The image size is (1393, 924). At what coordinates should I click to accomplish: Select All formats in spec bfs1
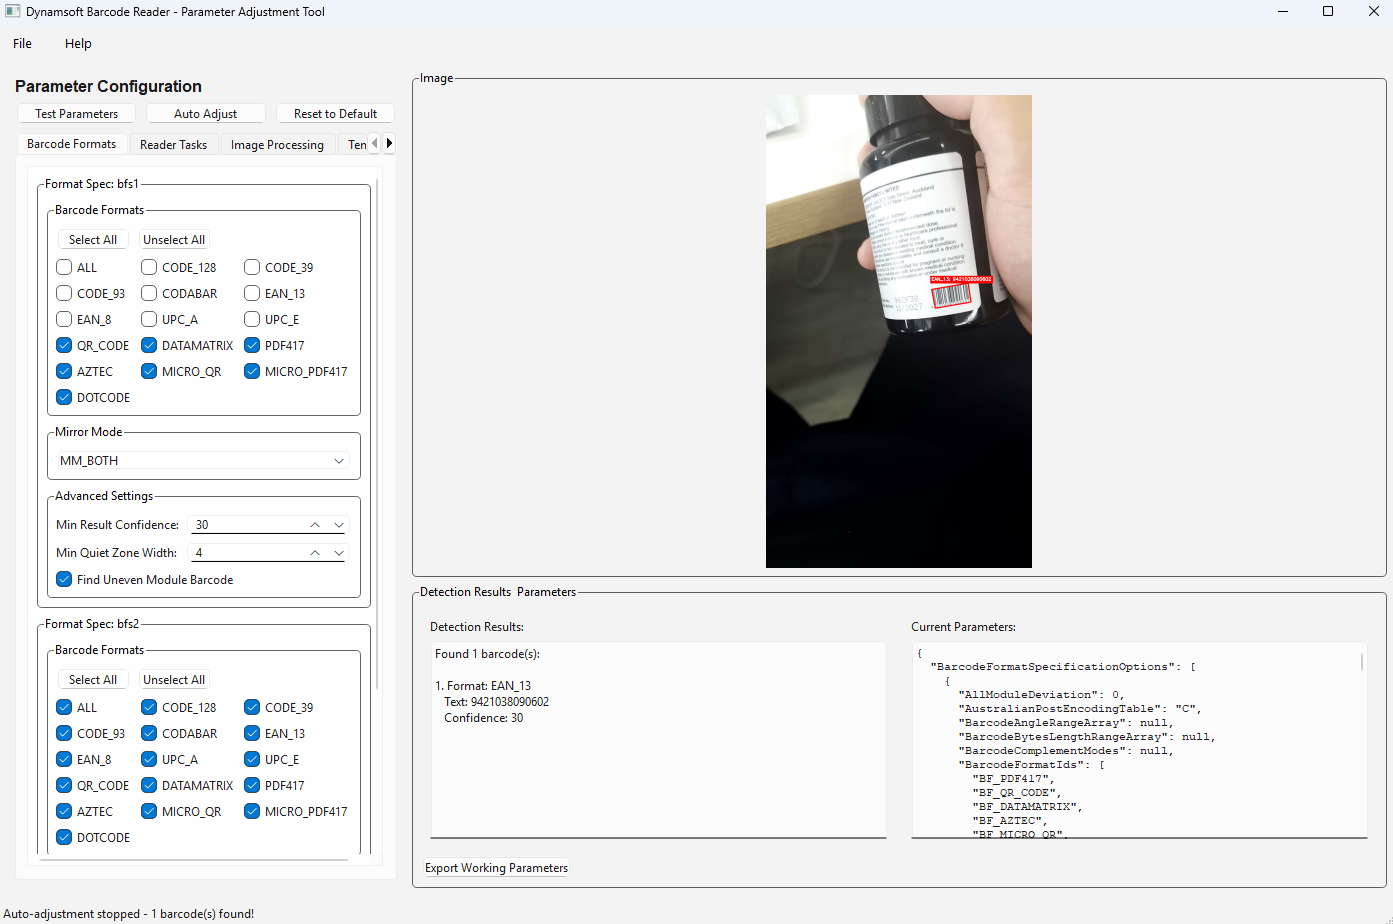click(93, 239)
